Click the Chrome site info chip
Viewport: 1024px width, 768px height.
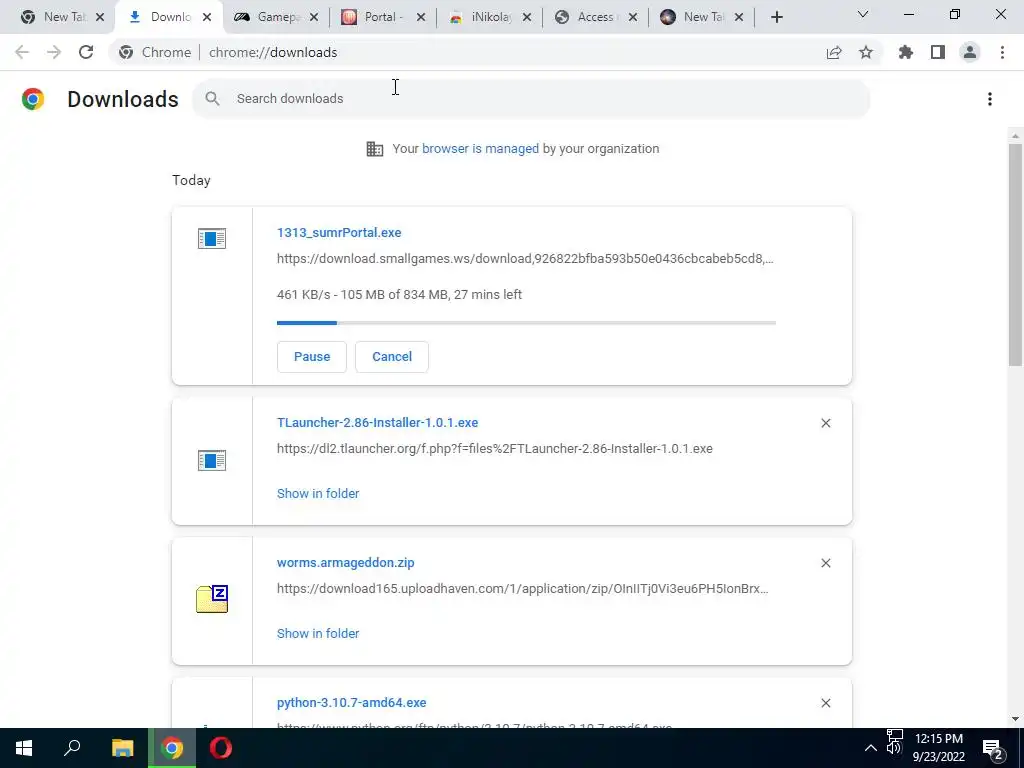(x=155, y=52)
